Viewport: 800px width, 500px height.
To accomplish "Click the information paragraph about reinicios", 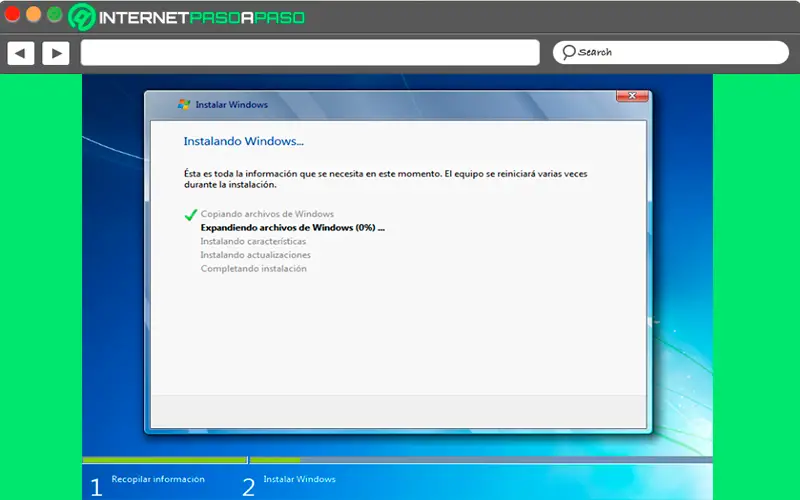I will [x=385, y=179].
